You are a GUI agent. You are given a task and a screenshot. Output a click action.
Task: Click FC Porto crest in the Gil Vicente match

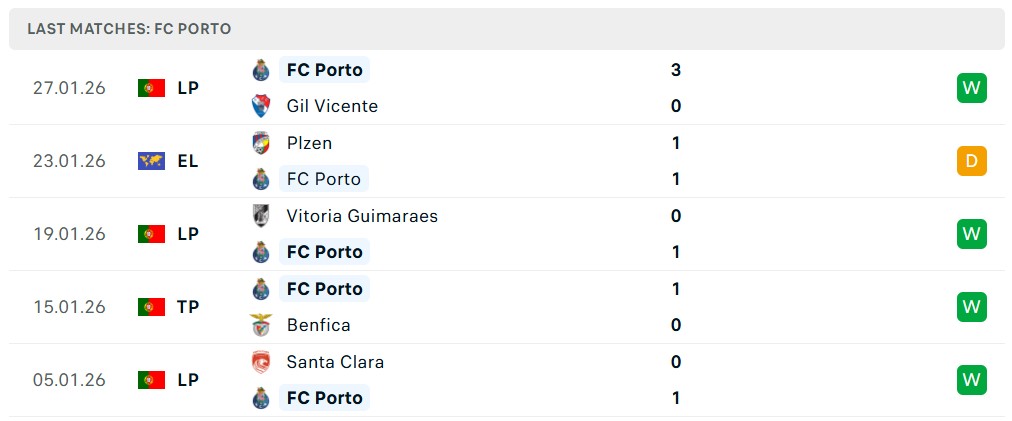(261, 70)
